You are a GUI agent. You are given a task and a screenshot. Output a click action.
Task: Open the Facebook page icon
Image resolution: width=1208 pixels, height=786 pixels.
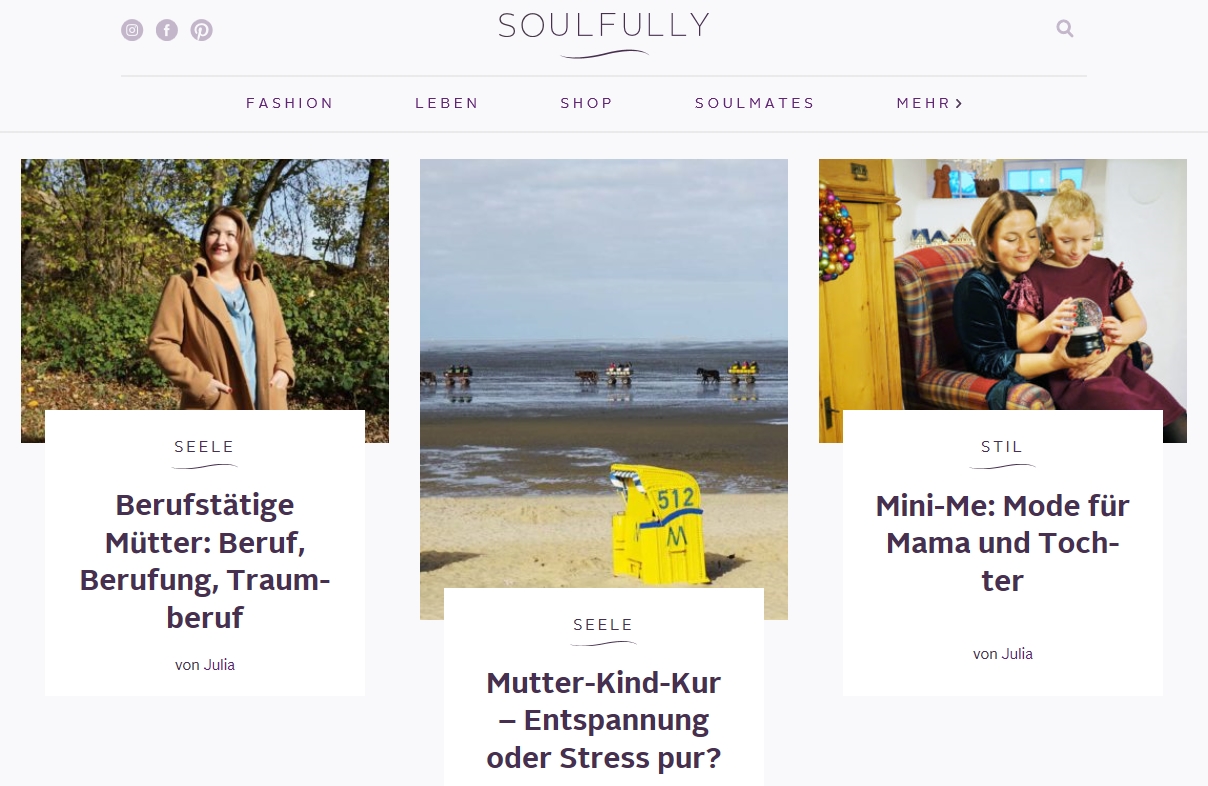167,30
